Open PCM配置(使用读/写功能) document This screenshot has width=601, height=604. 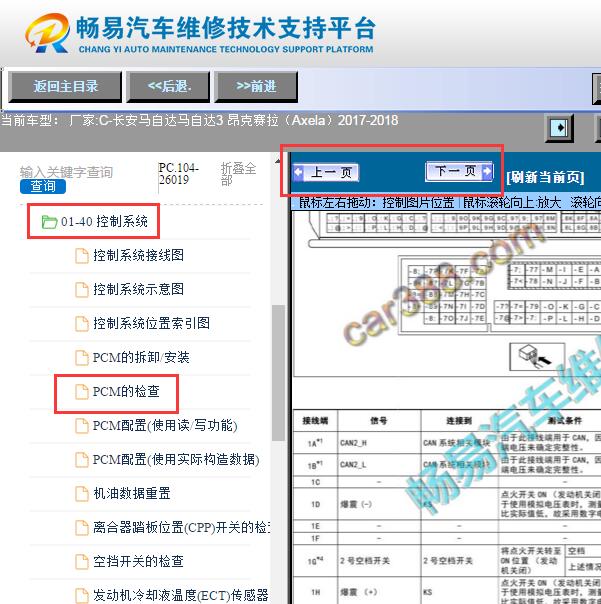tap(165, 426)
